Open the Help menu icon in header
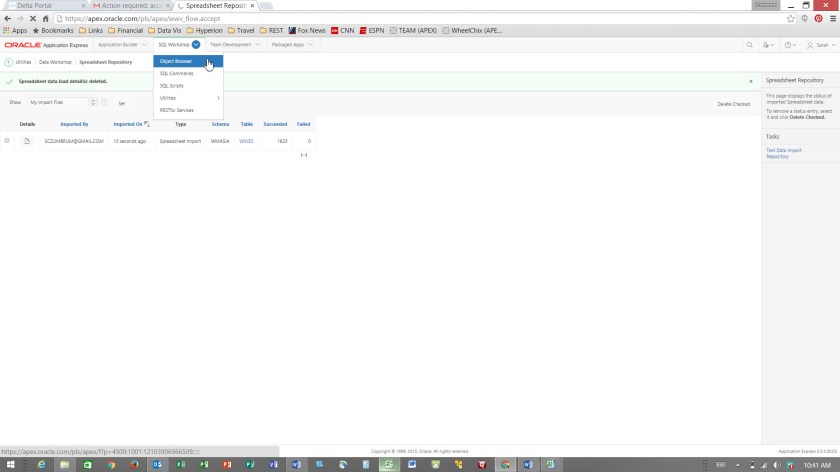The height and width of the screenshot is (472, 840). click(x=789, y=45)
